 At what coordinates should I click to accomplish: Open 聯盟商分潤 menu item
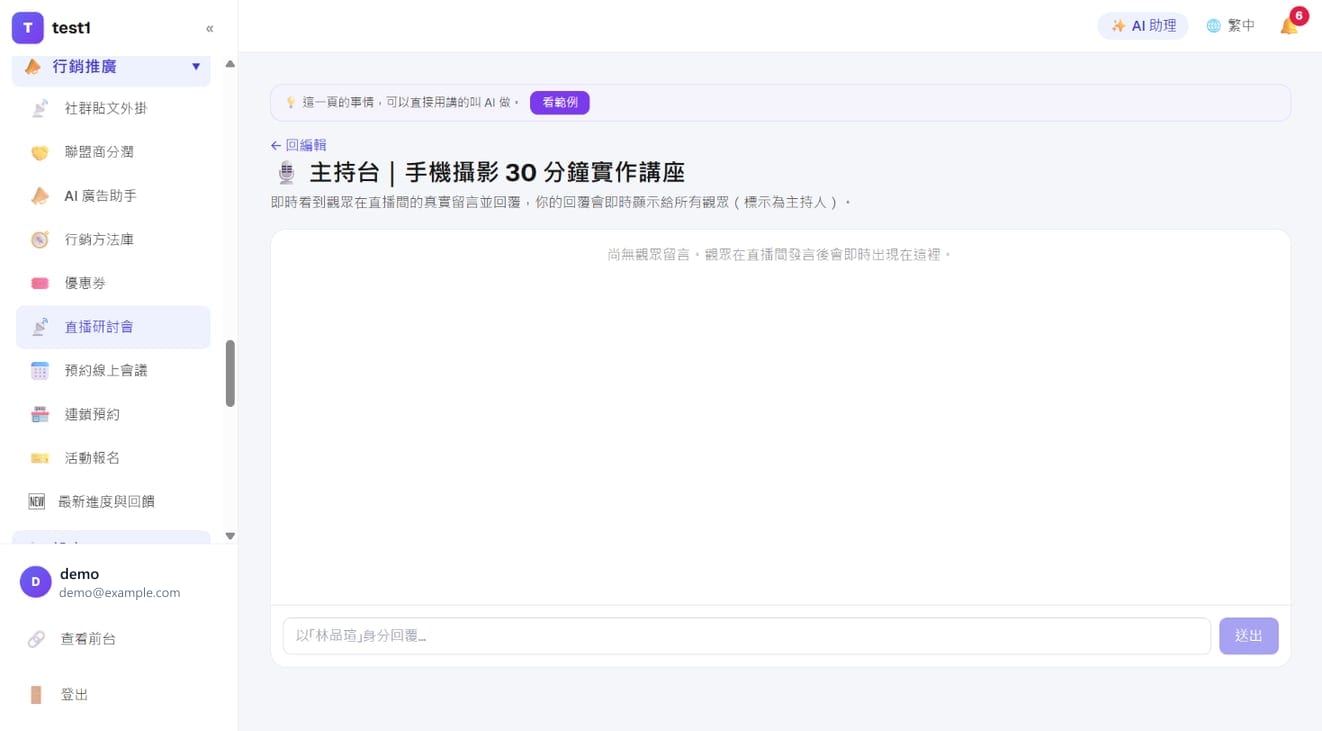[x=113, y=152]
